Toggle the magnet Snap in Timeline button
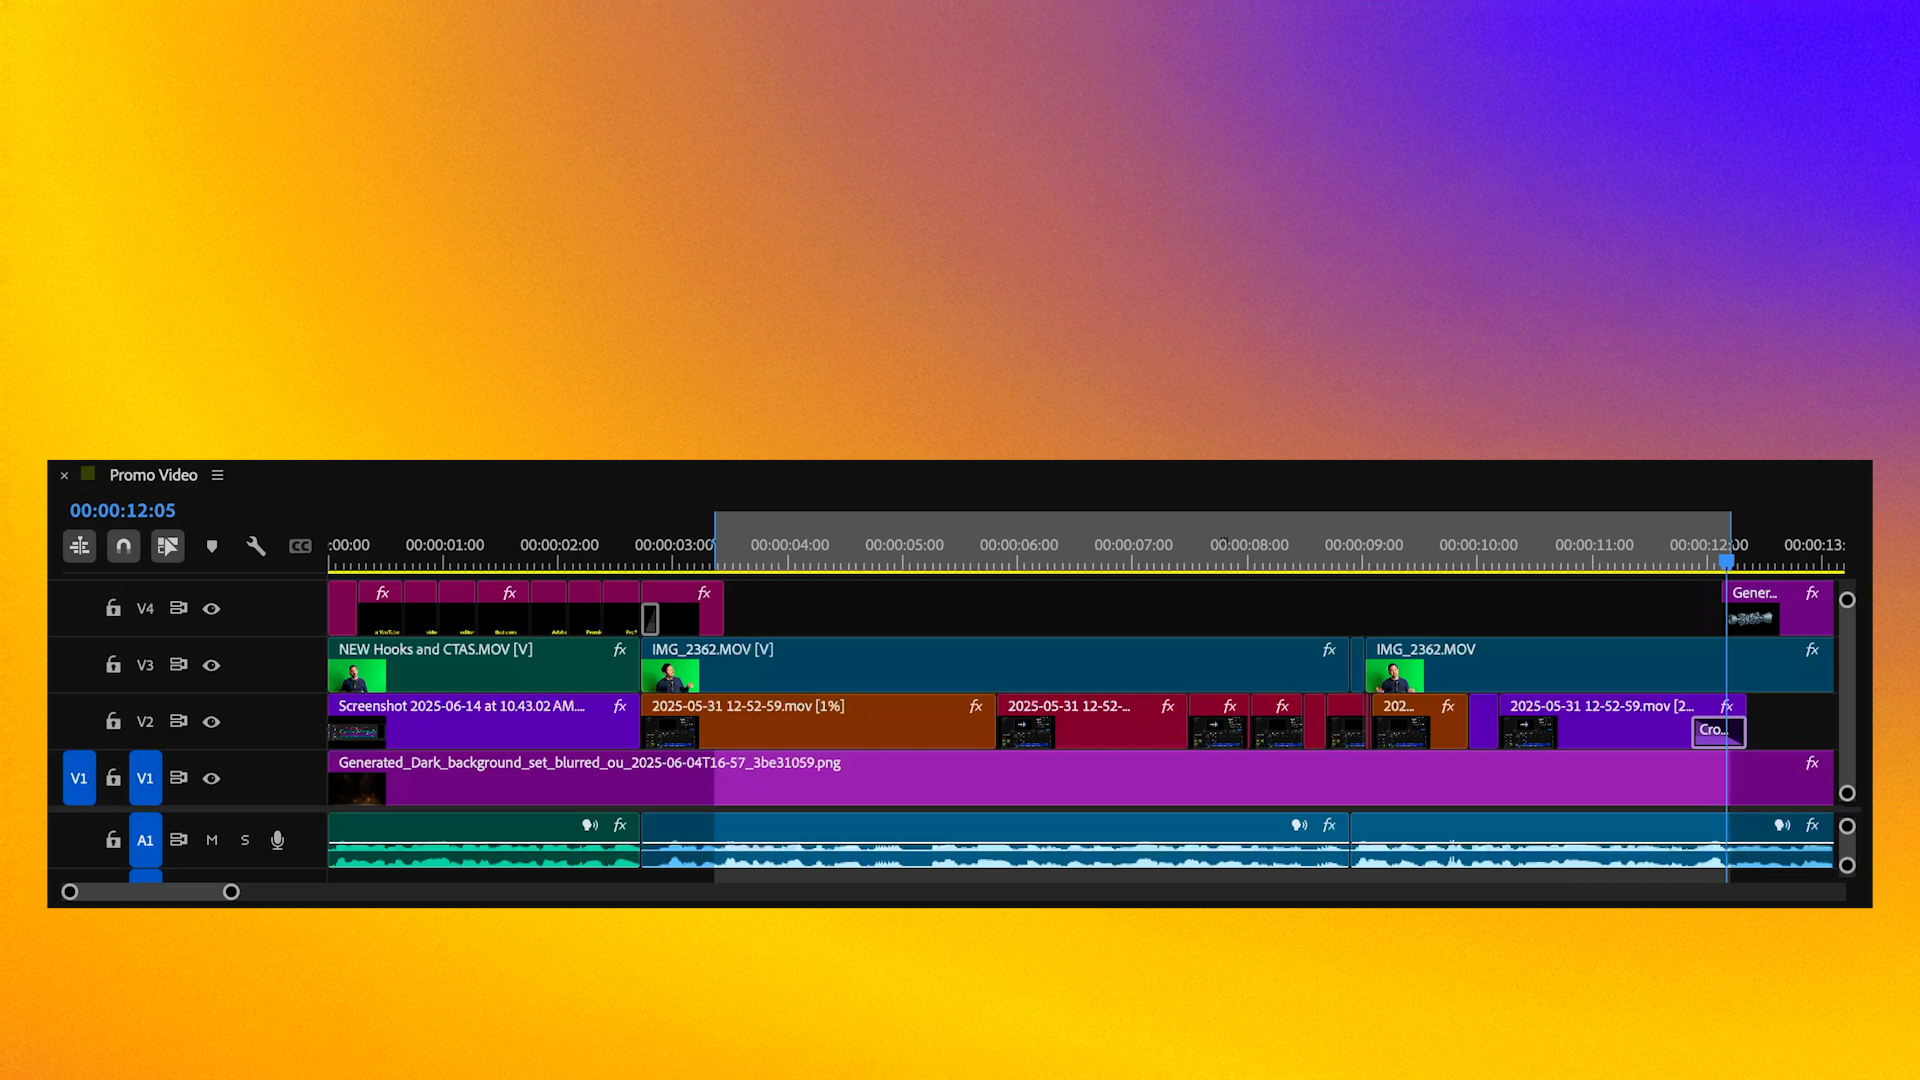 point(124,546)
